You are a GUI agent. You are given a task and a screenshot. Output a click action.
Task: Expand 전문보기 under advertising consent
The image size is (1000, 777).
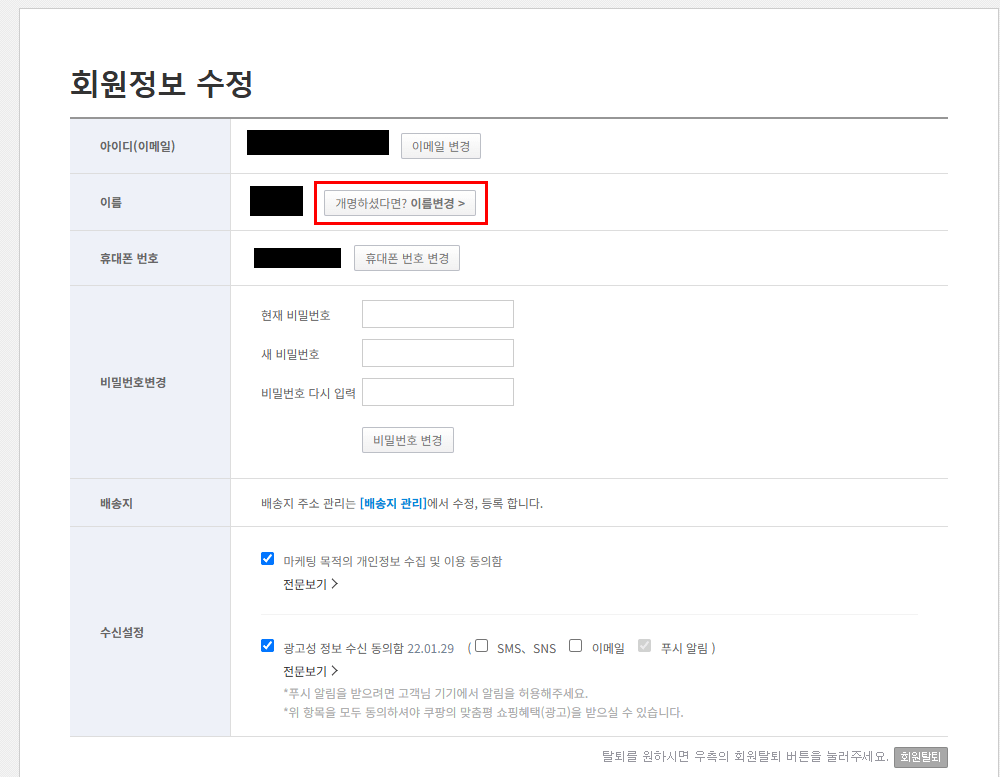pyautogui.click(x=304, y=671)
